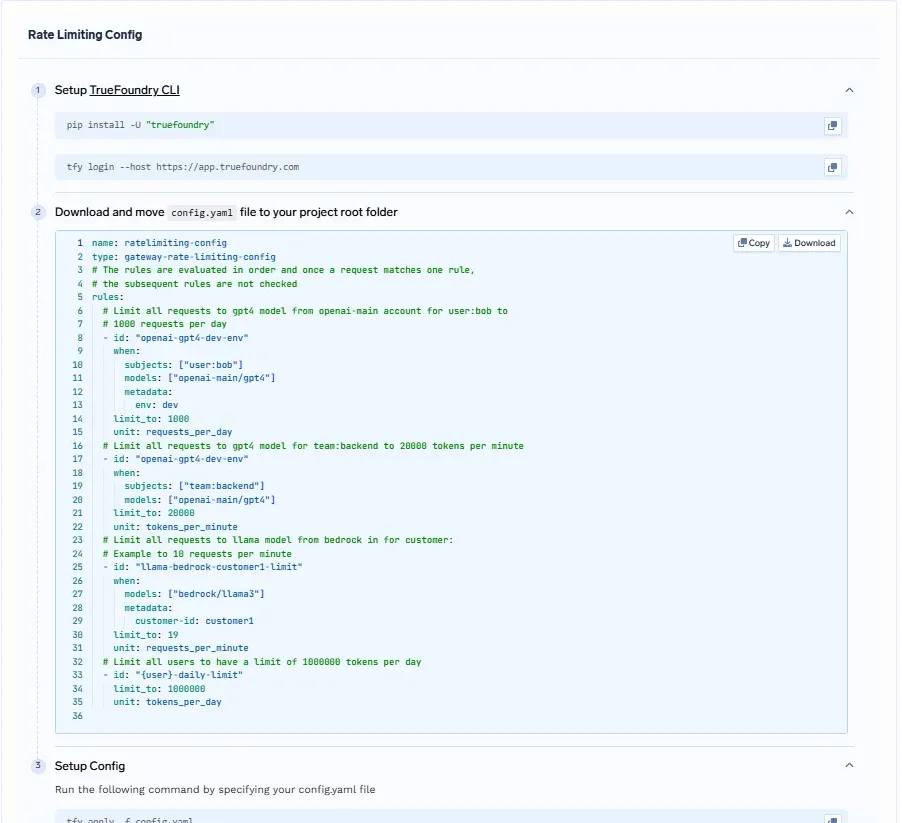Copy the tfy login command
This screenshot has height=823, width=902.
pos(832,167)
